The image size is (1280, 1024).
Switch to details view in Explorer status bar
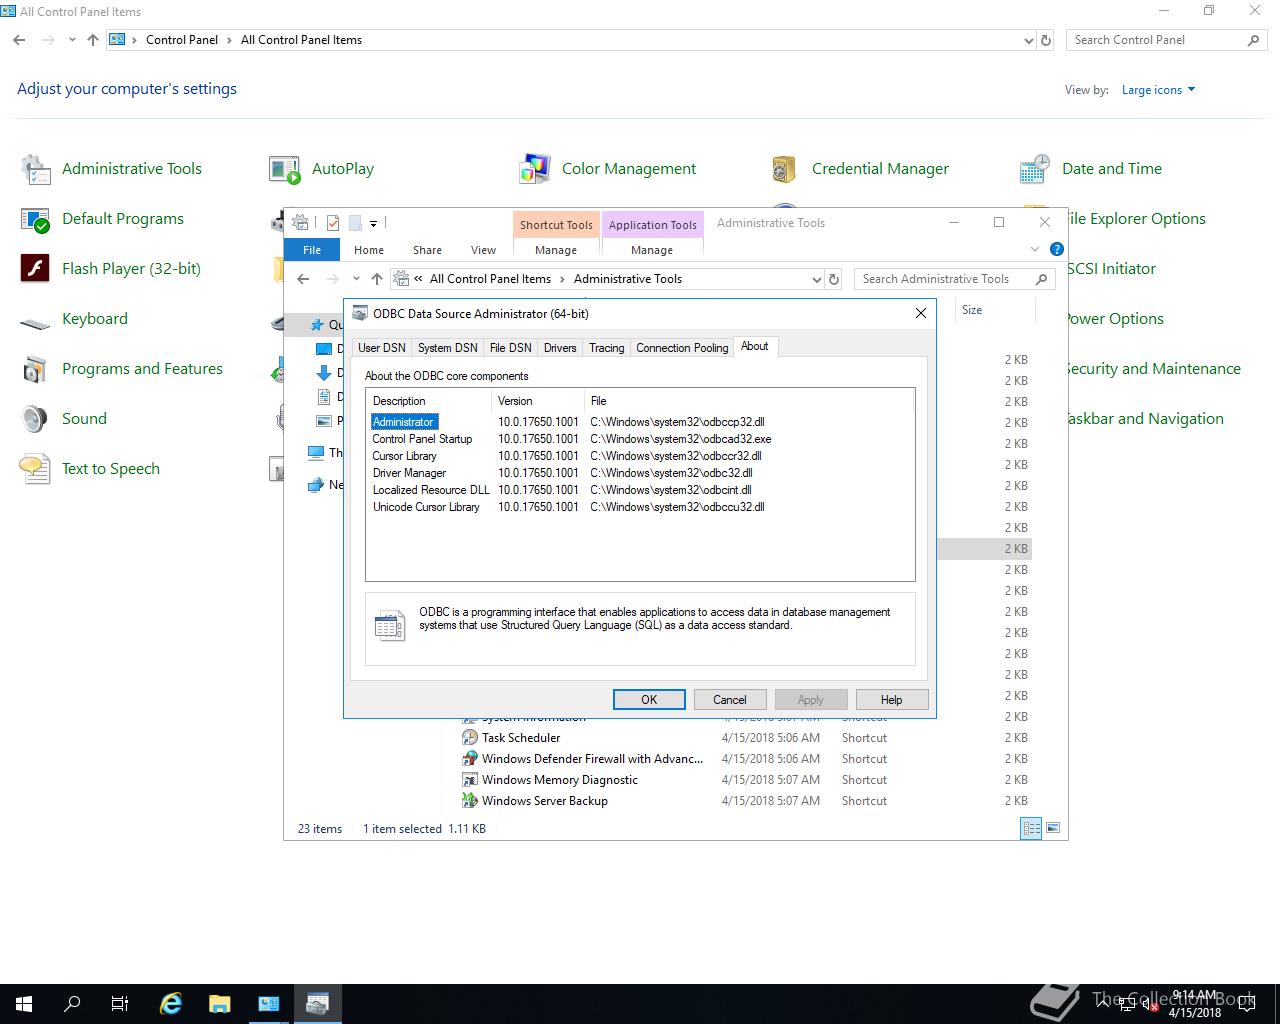1031,828
